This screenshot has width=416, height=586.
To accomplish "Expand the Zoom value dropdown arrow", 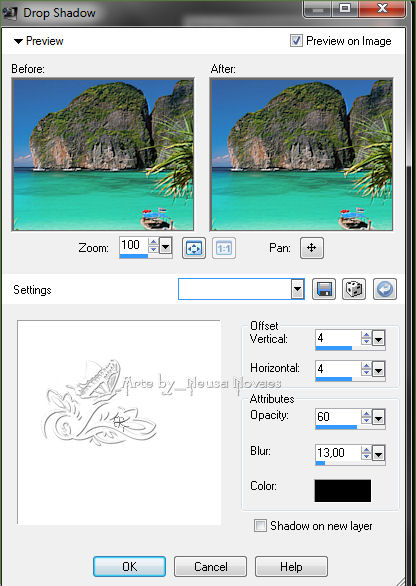I will coord(166,246).
